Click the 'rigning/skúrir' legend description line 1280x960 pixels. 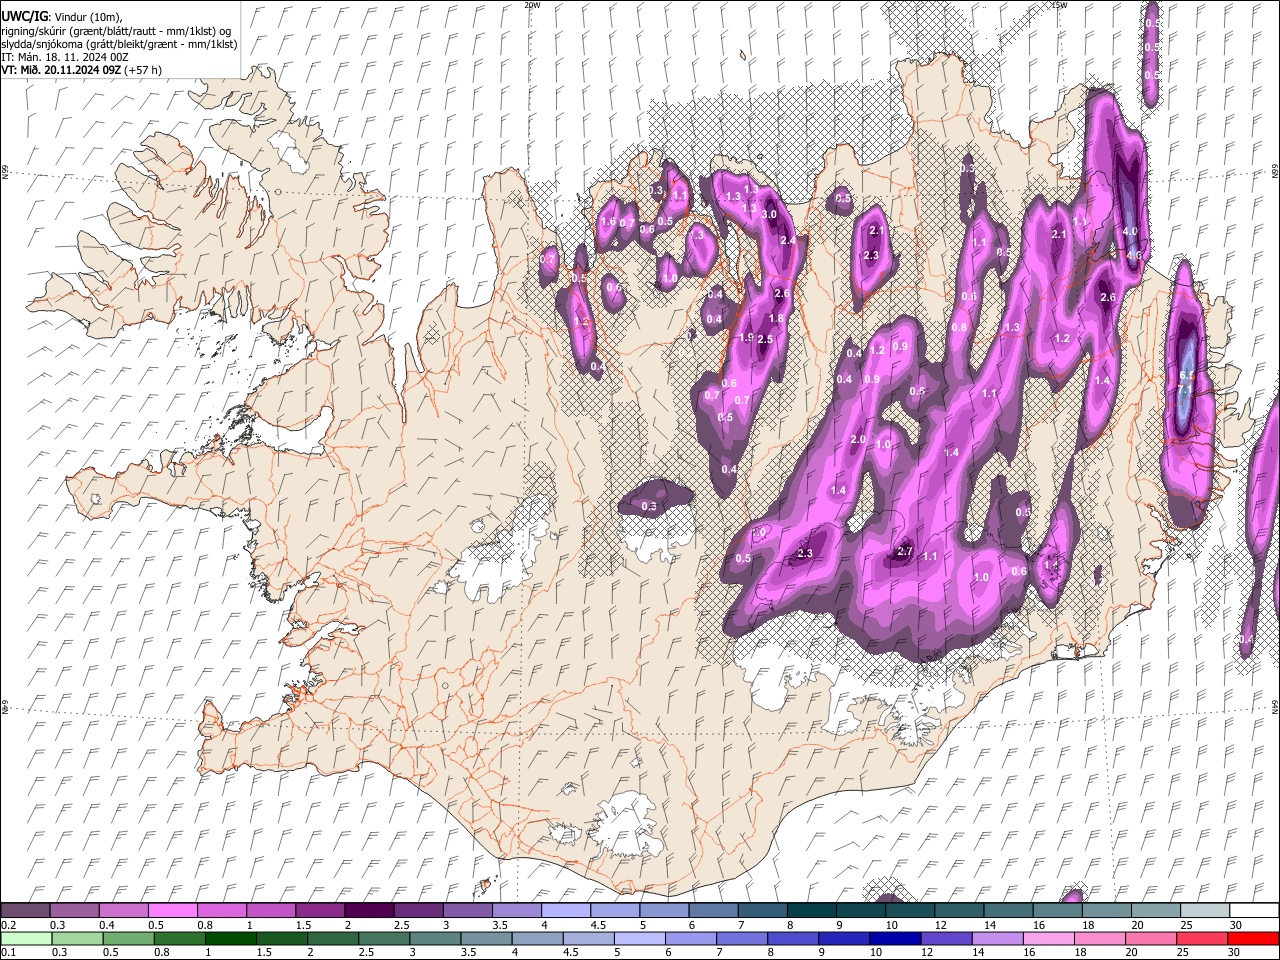(x=115, y=31)
